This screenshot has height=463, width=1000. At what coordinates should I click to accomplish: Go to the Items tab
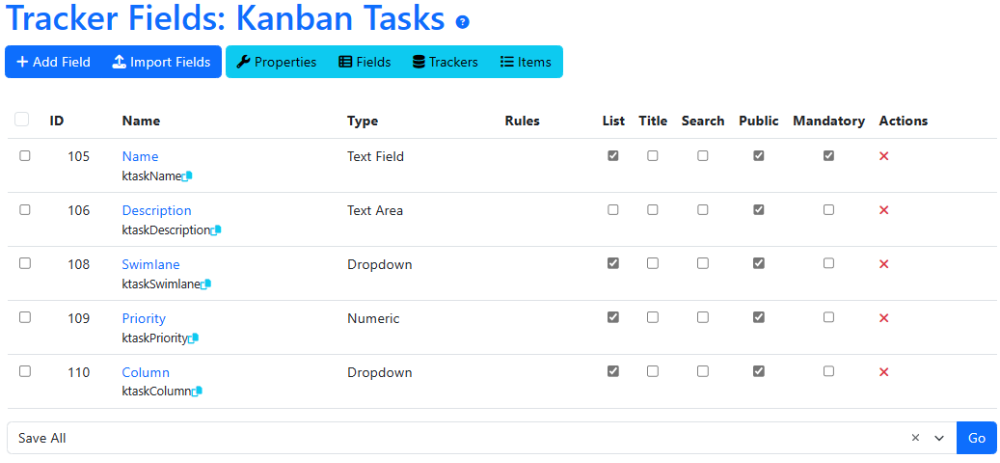[525, 62]
